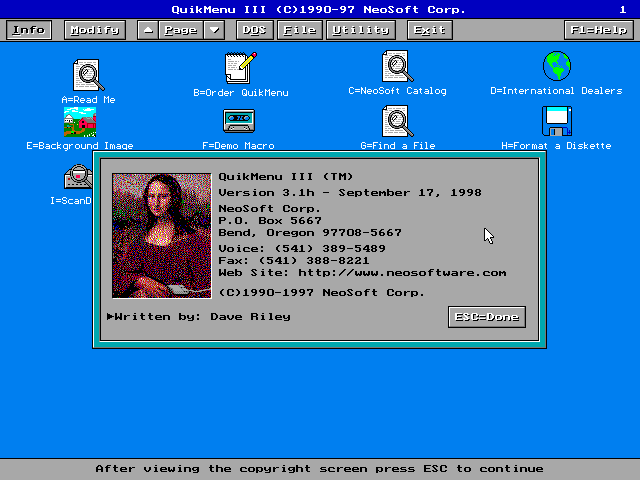Open International Dealers globe icon
640x480 pixels.
557,66
